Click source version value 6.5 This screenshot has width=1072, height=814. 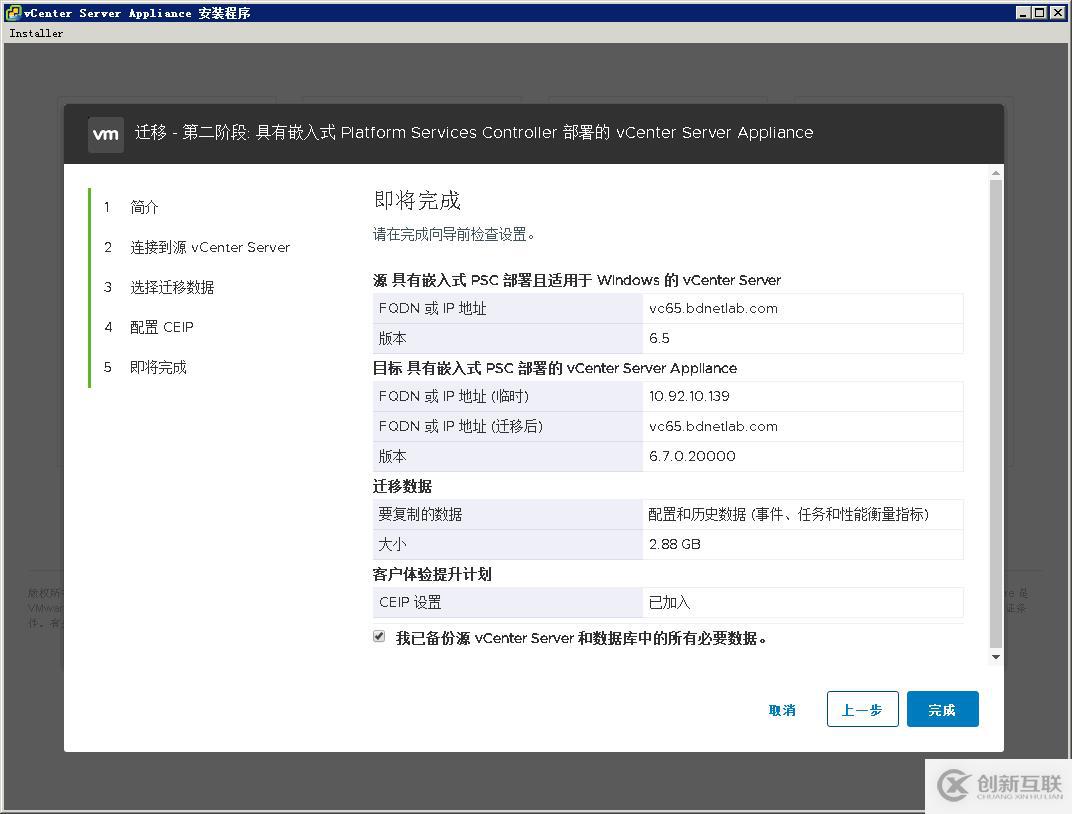(659, 338)
